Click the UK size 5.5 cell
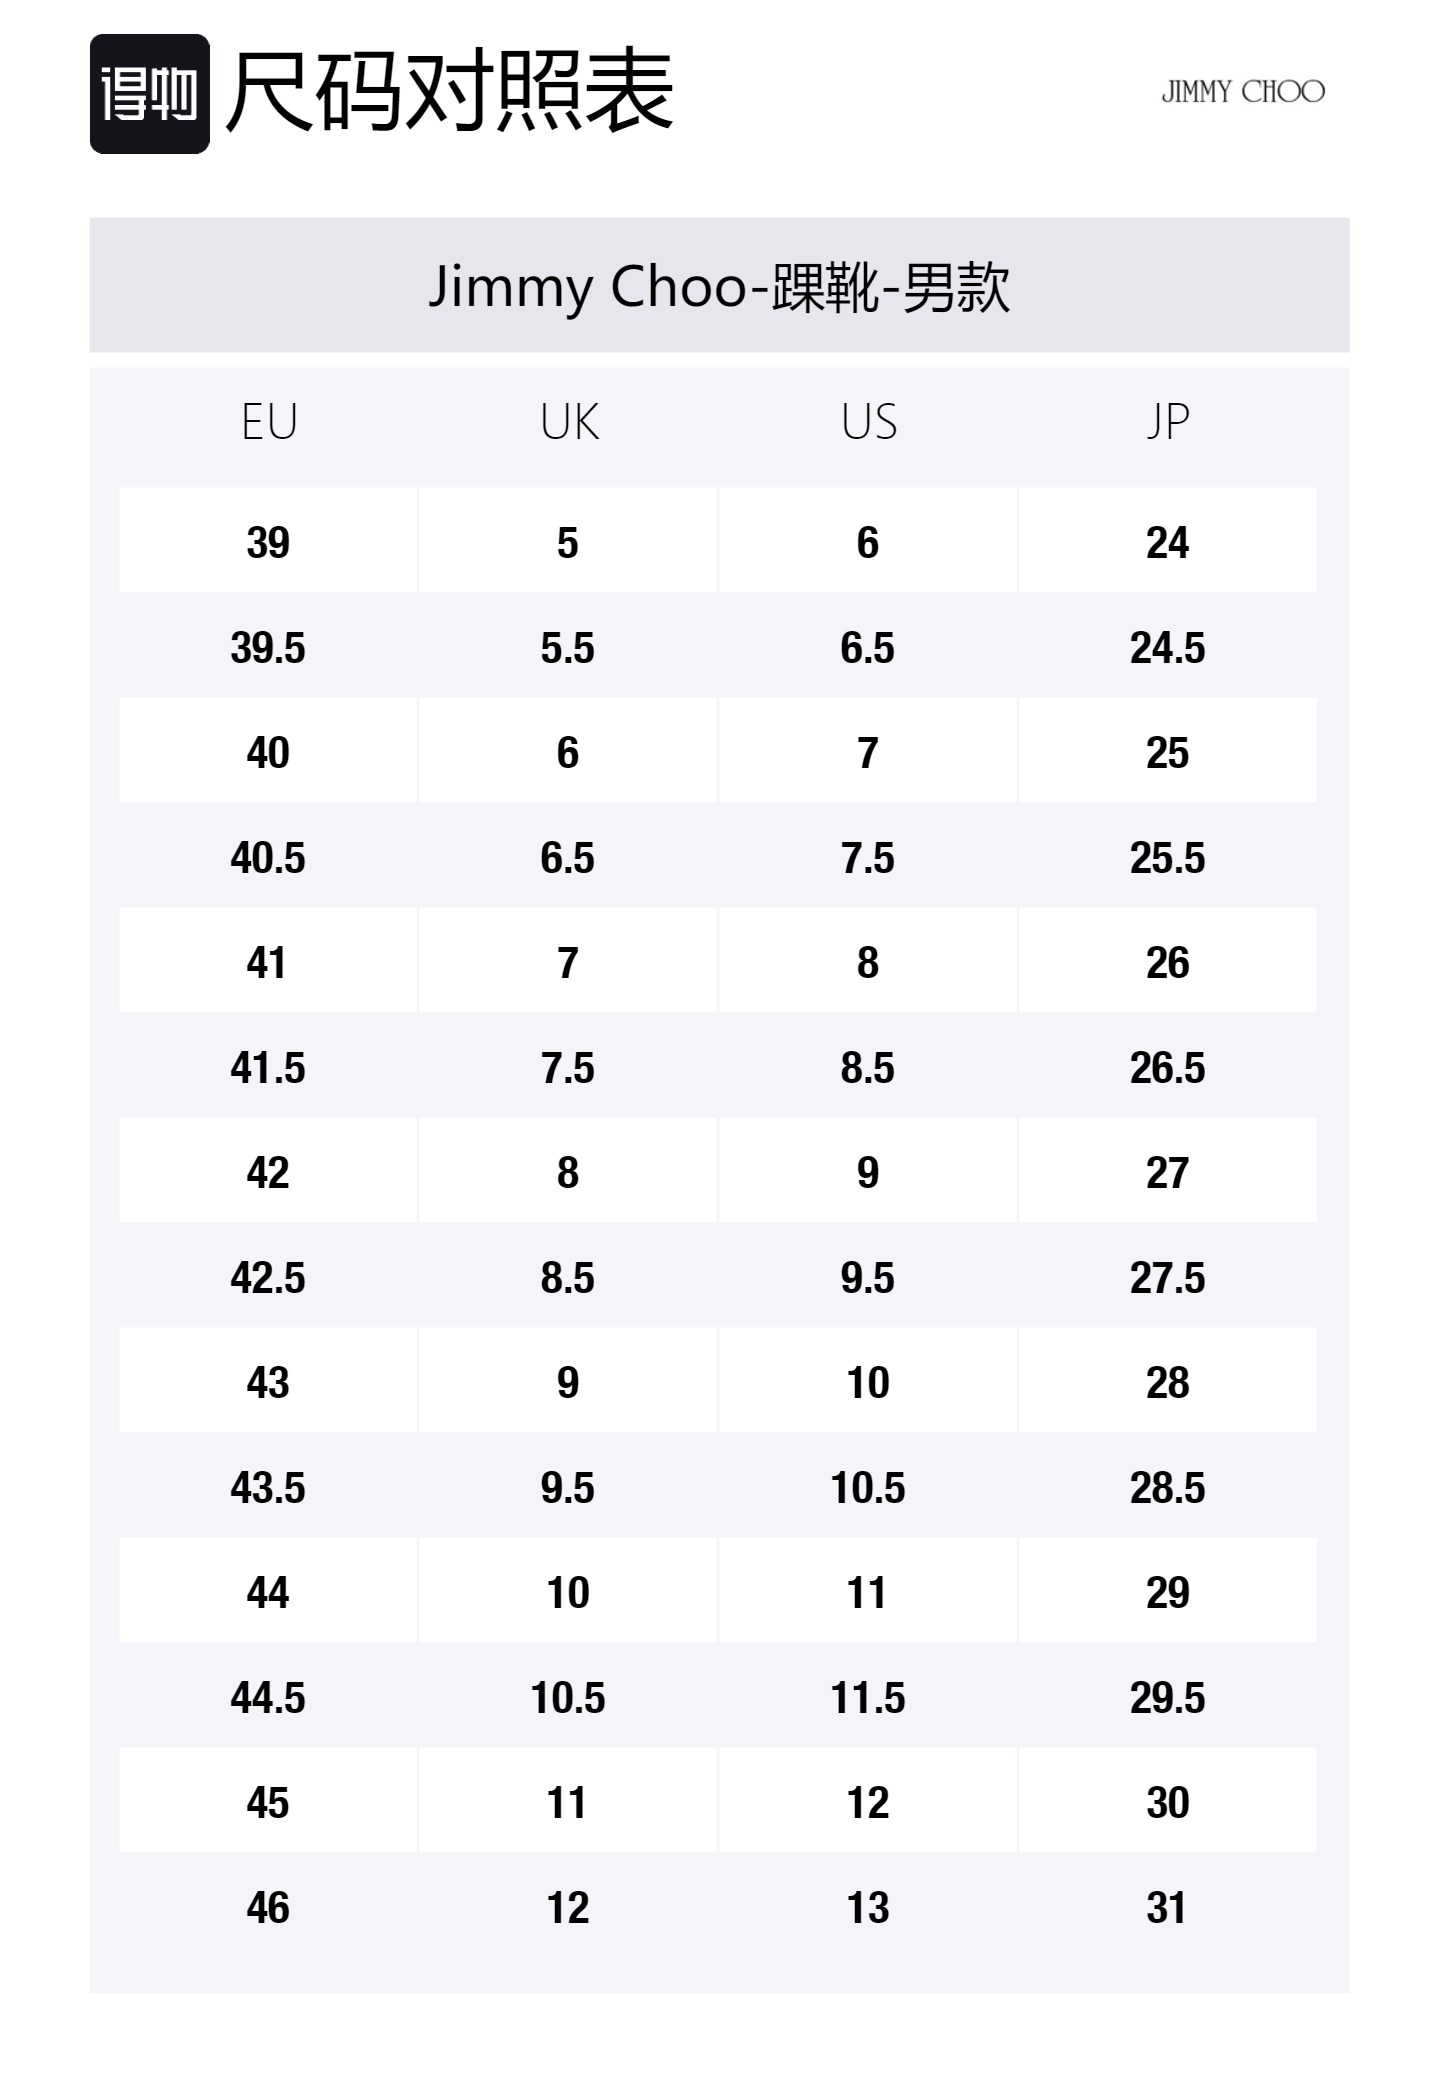1440x2073 pixels. pyautogui.click(x=568, y=648)
